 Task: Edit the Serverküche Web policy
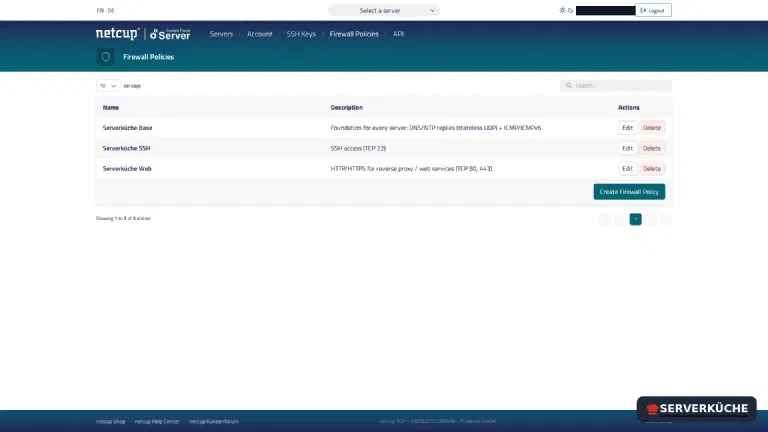(x=627, y=168)
